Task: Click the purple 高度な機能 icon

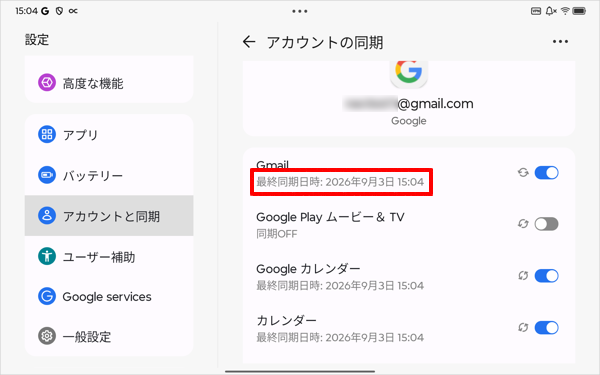Action: (x=47, y=83)
